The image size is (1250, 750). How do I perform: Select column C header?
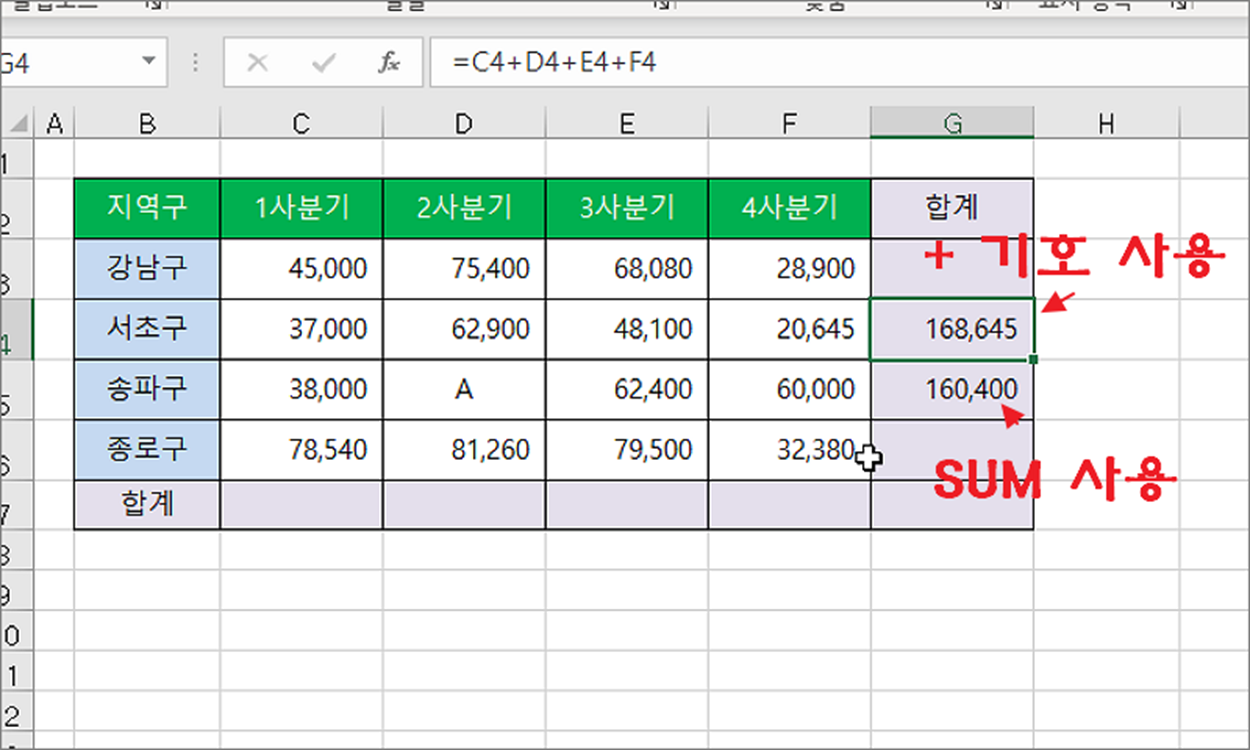tap(301, 124)
